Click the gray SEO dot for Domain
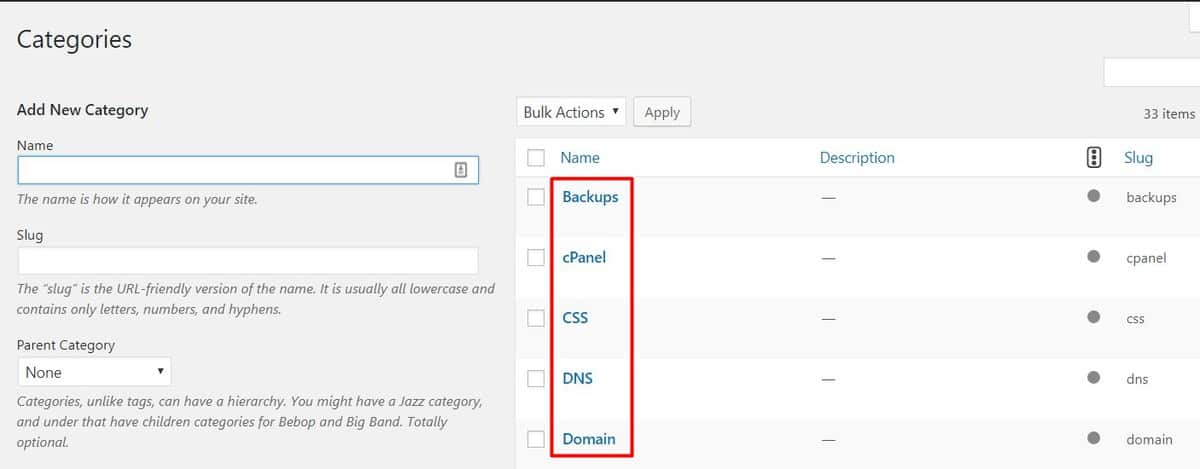Screen dimensions: 1200x469 tap(1094, 438)
